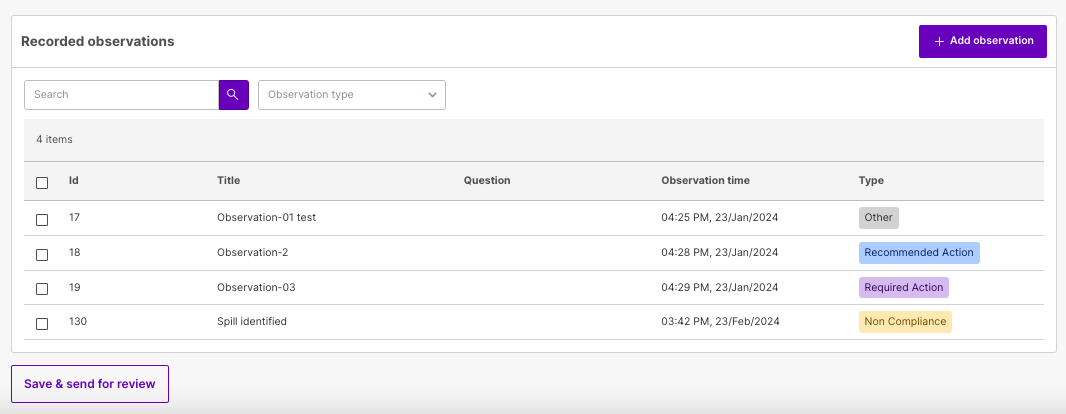1066x414 pixels.
Task: Click the plus icon in Add observation
Action: (x=940, y=41)
